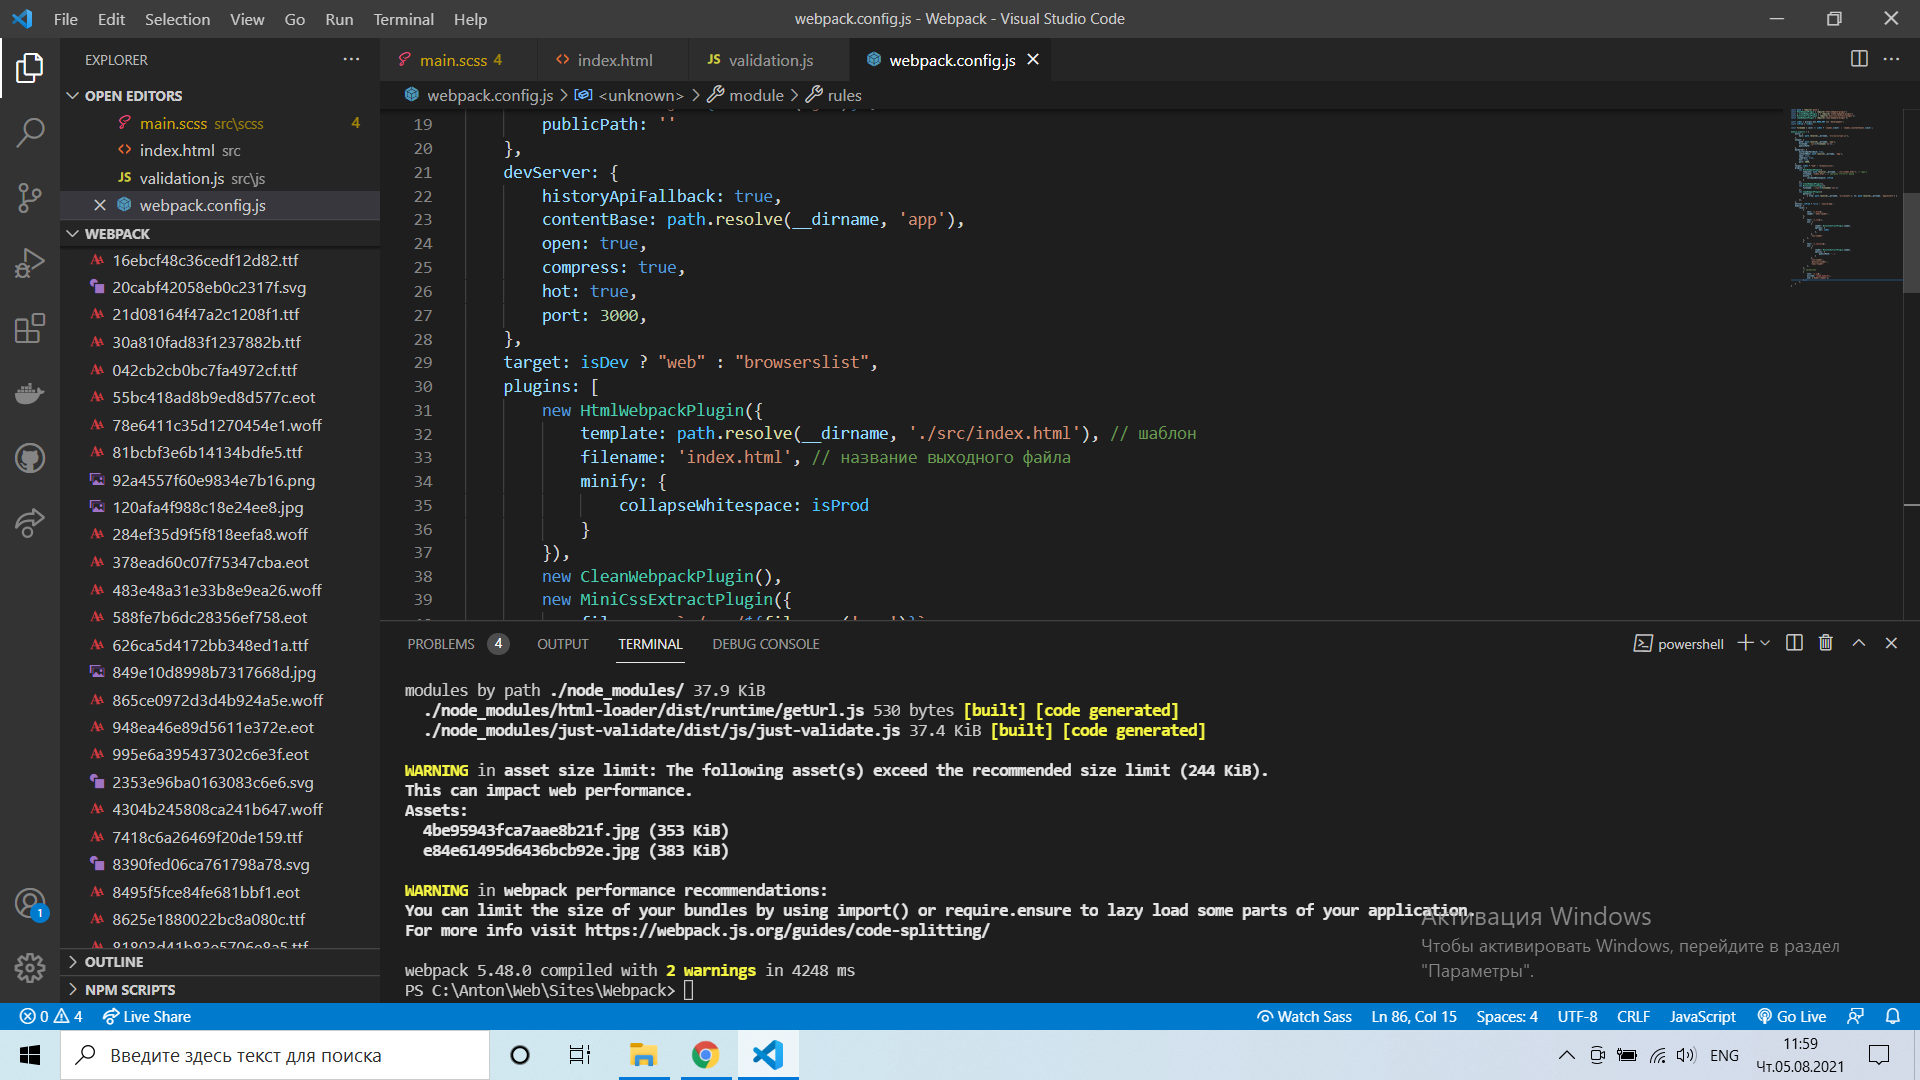Click Watch Sass in status bar

tap(1304, 1016)
